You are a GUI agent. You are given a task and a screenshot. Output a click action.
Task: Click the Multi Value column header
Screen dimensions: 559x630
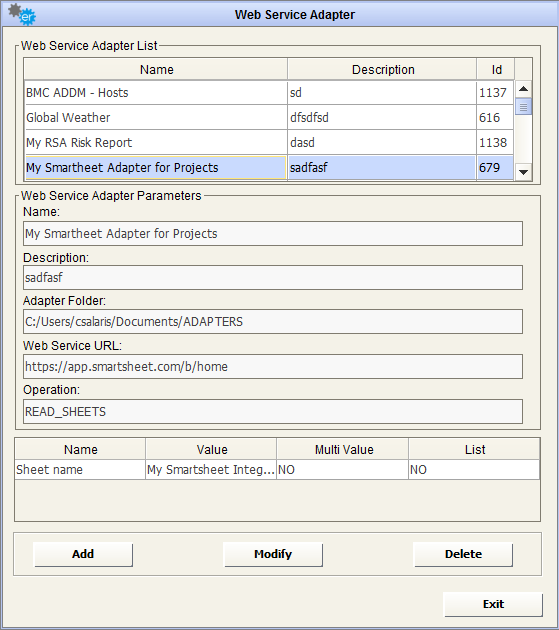click(343, 450)
